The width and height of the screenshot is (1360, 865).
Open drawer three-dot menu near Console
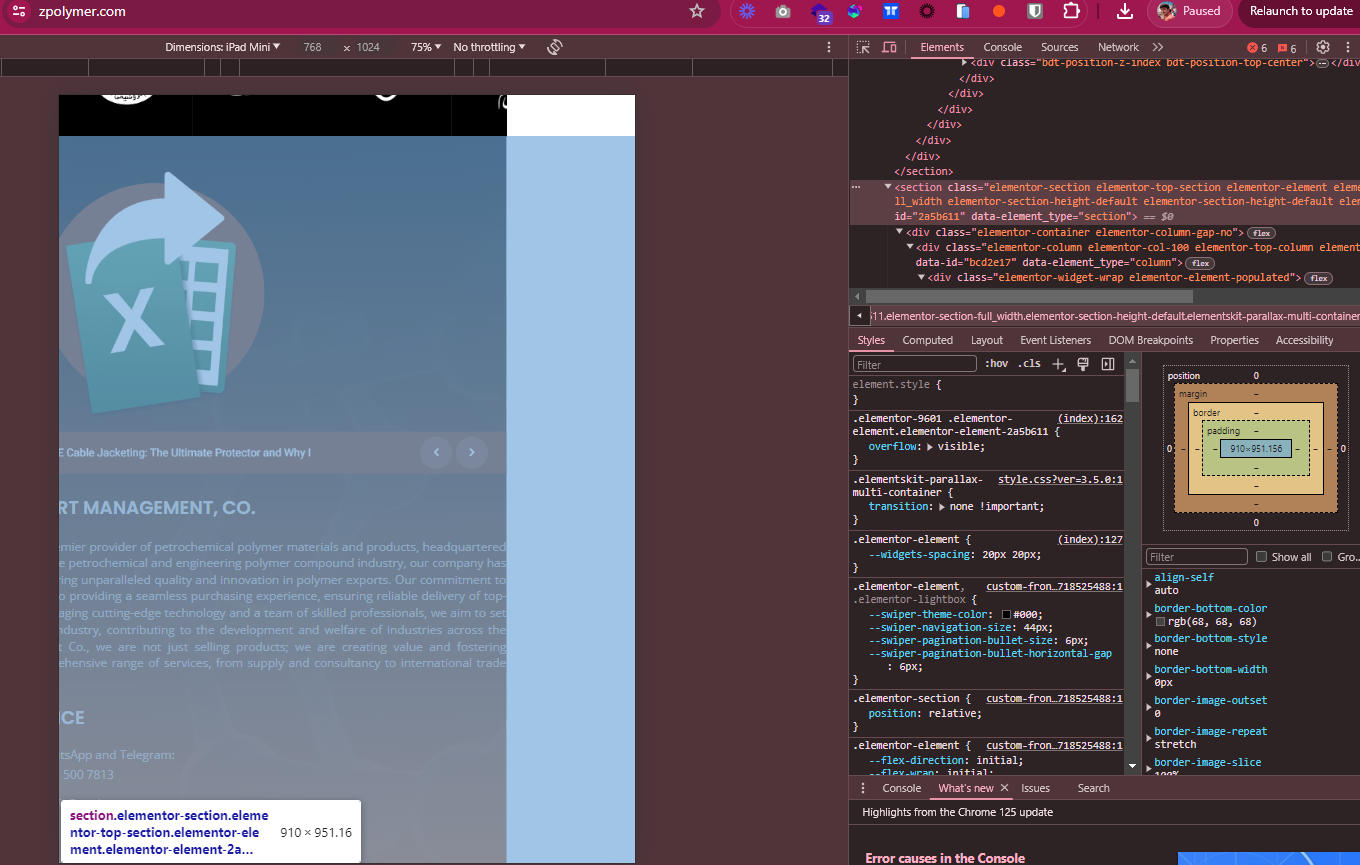coord(863,788)
